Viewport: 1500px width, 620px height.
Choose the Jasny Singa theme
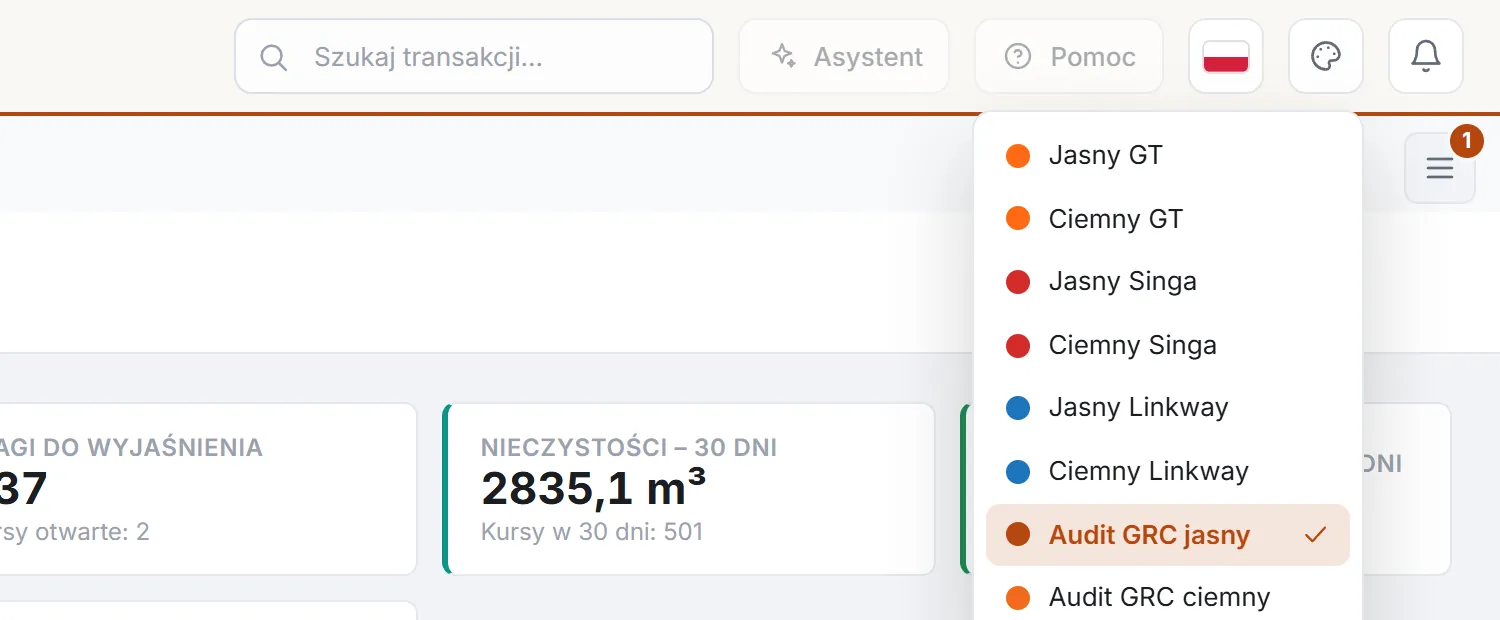click(x=1168, y=282)
